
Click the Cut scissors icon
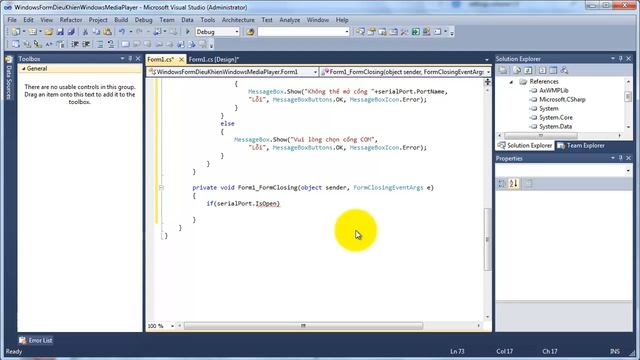coord(85,31)
